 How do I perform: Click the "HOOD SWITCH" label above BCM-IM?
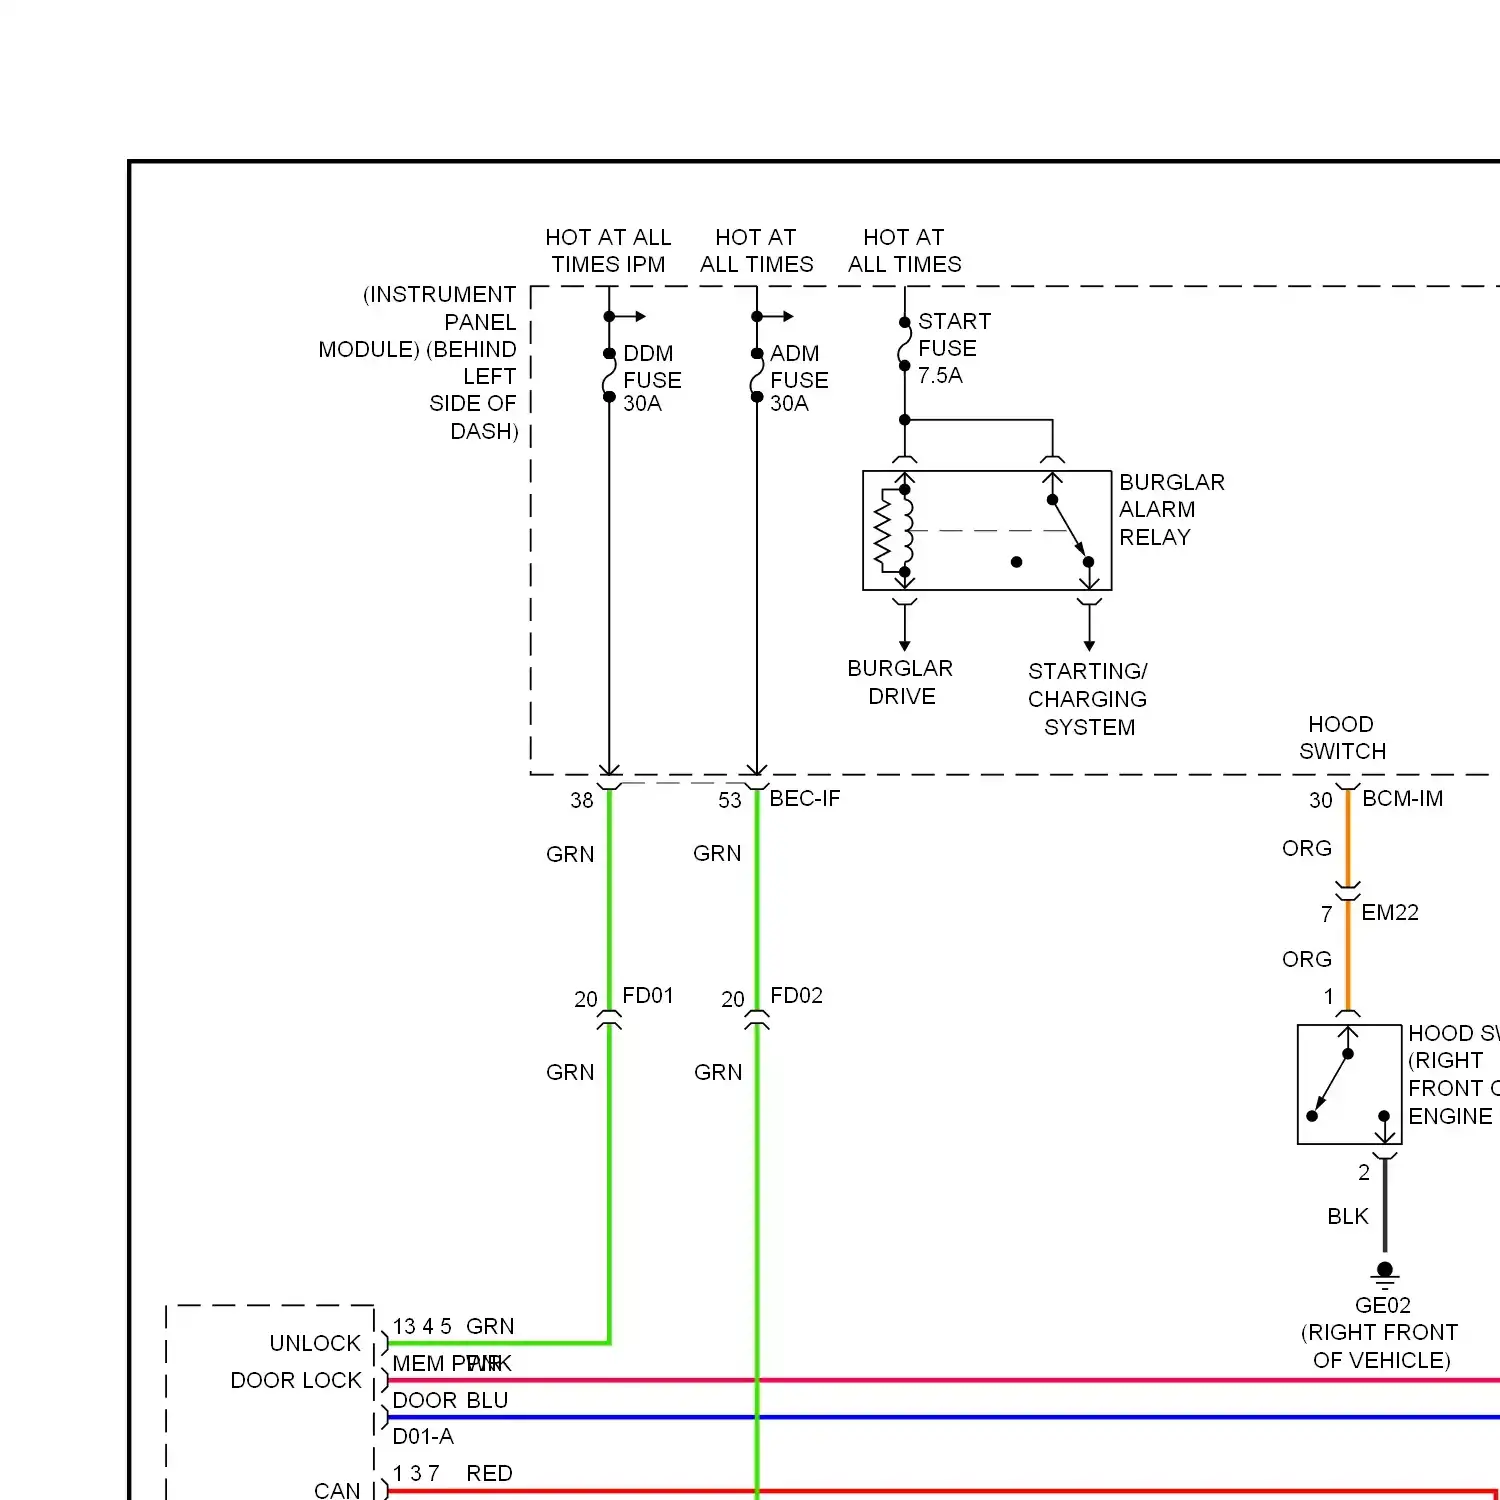click(1342, 738)
